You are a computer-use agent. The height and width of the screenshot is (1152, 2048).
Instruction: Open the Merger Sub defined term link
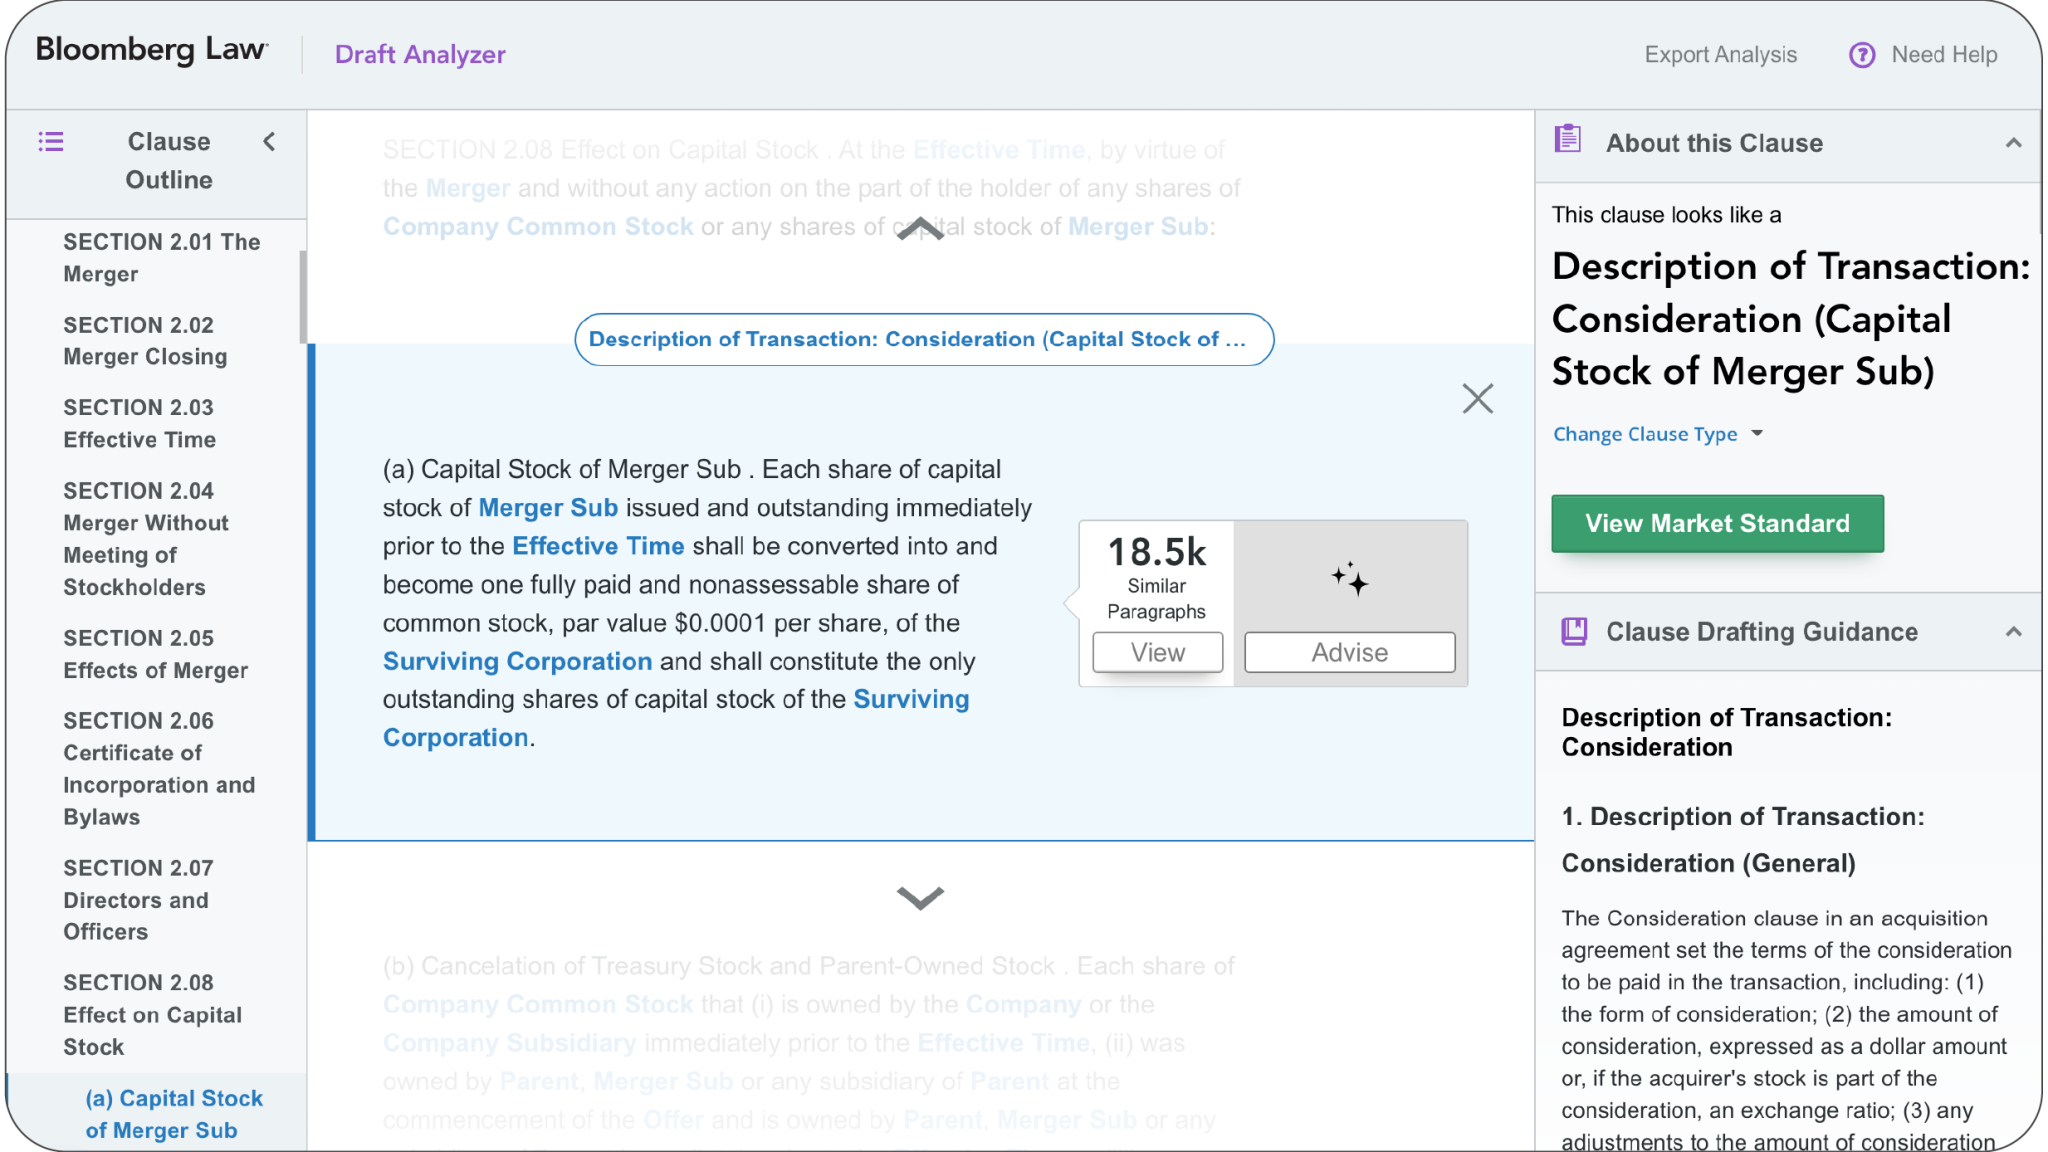pos(548,507)
